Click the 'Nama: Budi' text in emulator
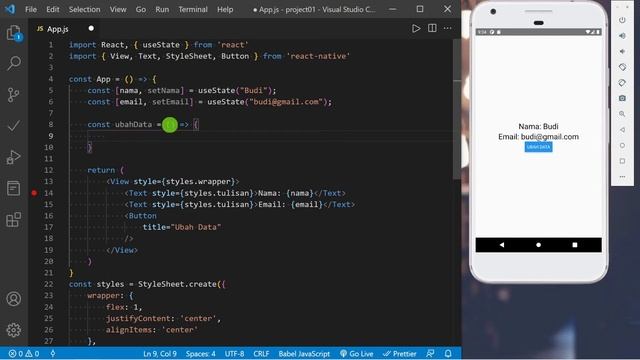This screenshot has width=640, height=360. [x=538, y=127]
